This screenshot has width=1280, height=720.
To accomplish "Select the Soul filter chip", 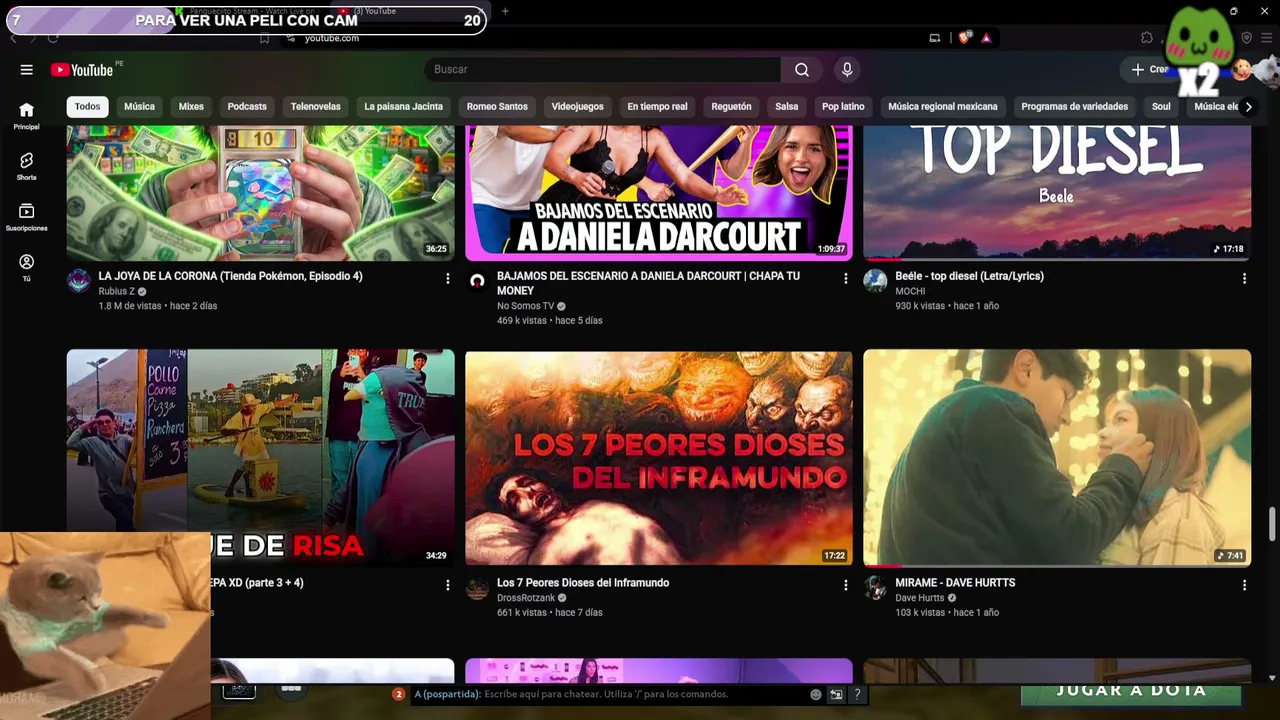I will tap(1161, 107).
